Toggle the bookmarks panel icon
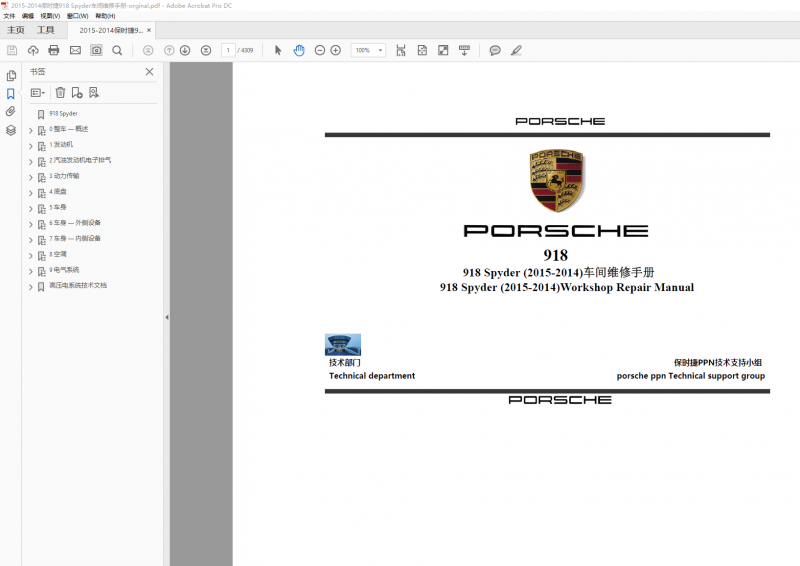 [x=10, y=94]
